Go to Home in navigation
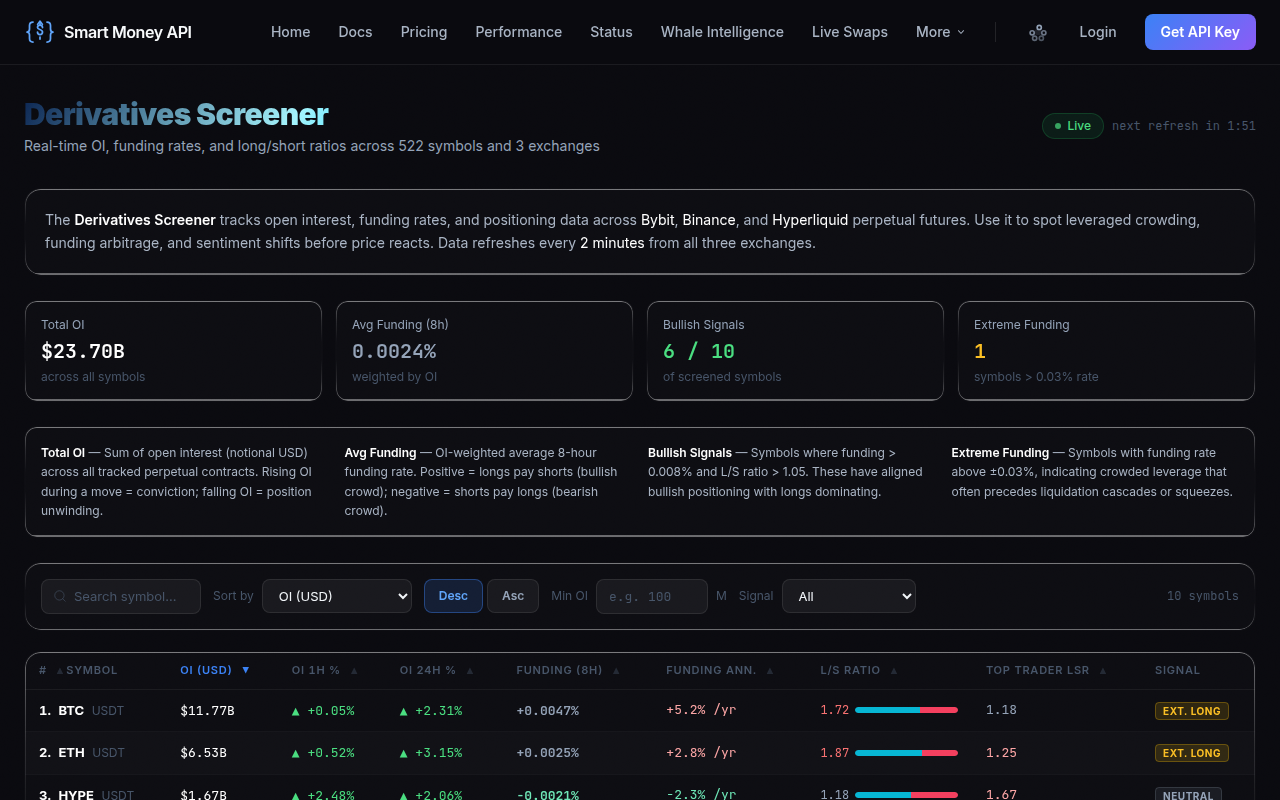Image resolution: width=1280 pixels, height=800 pixels. coord(291,32)
